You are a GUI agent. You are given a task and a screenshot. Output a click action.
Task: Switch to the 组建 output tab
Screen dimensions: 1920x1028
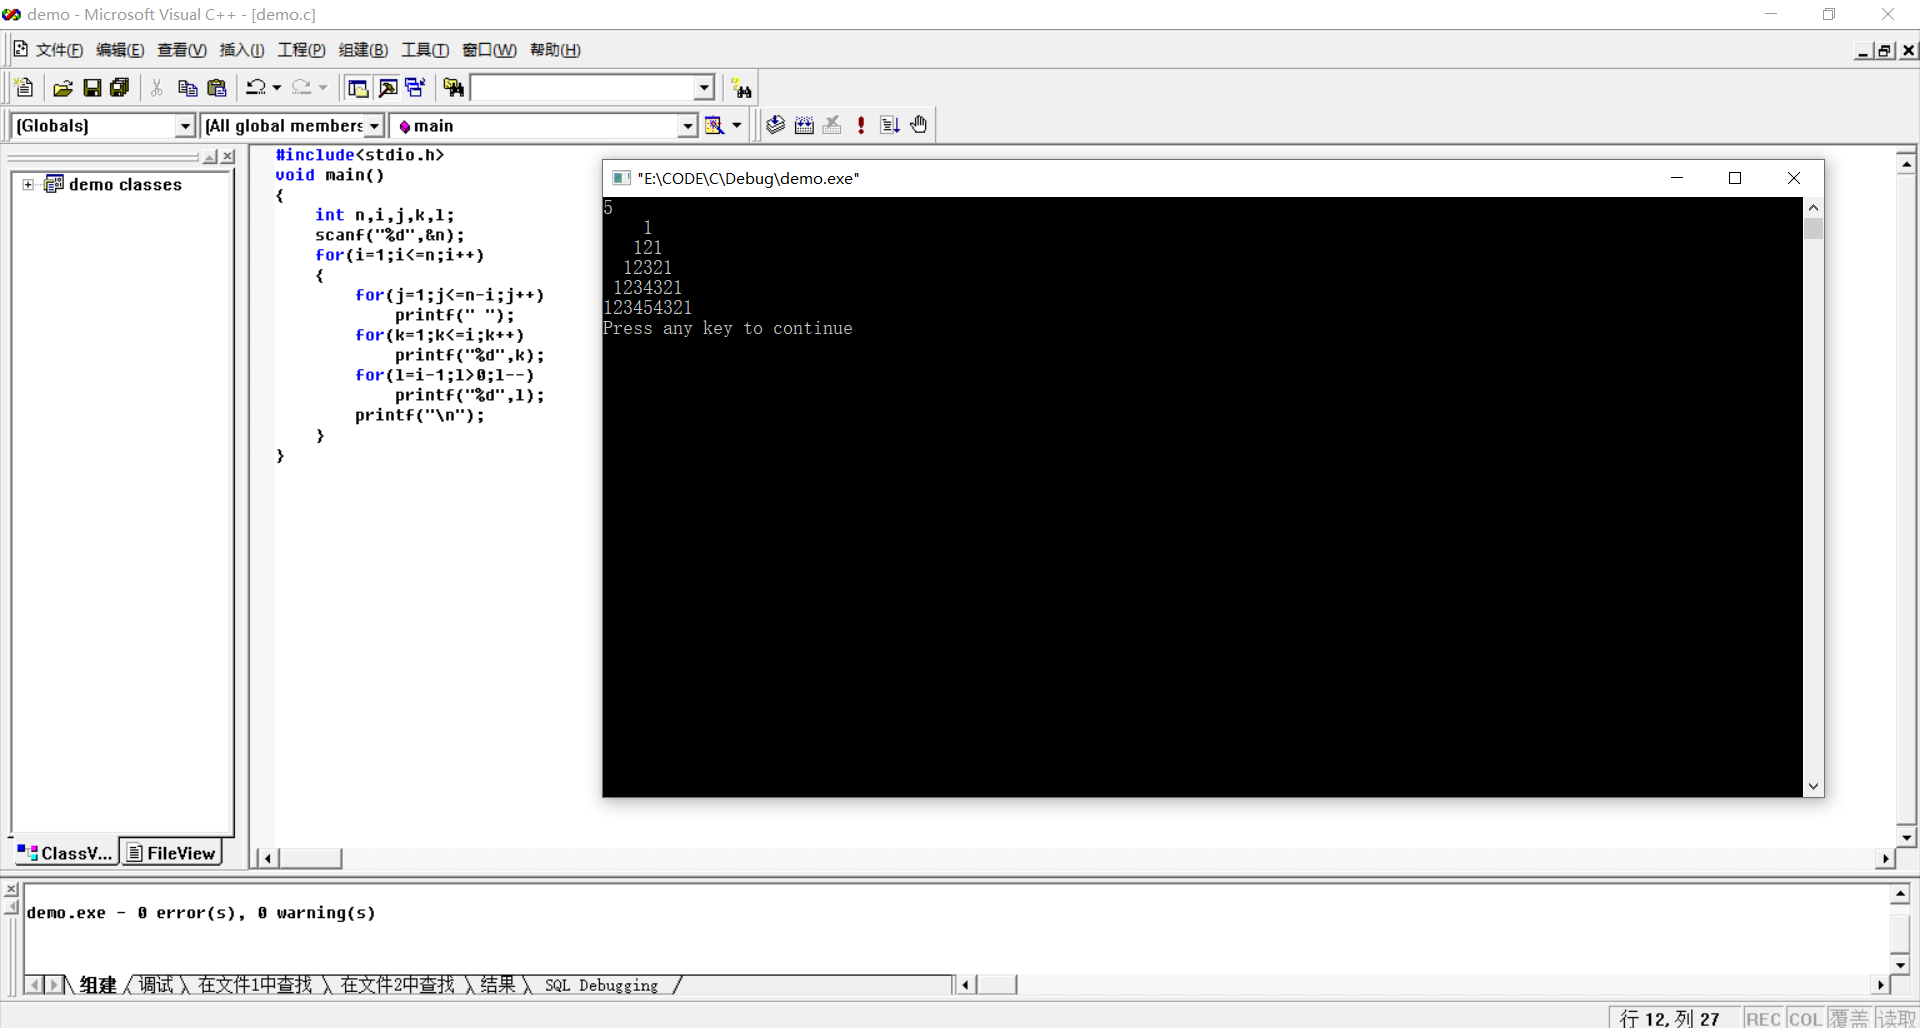(98, 985)
